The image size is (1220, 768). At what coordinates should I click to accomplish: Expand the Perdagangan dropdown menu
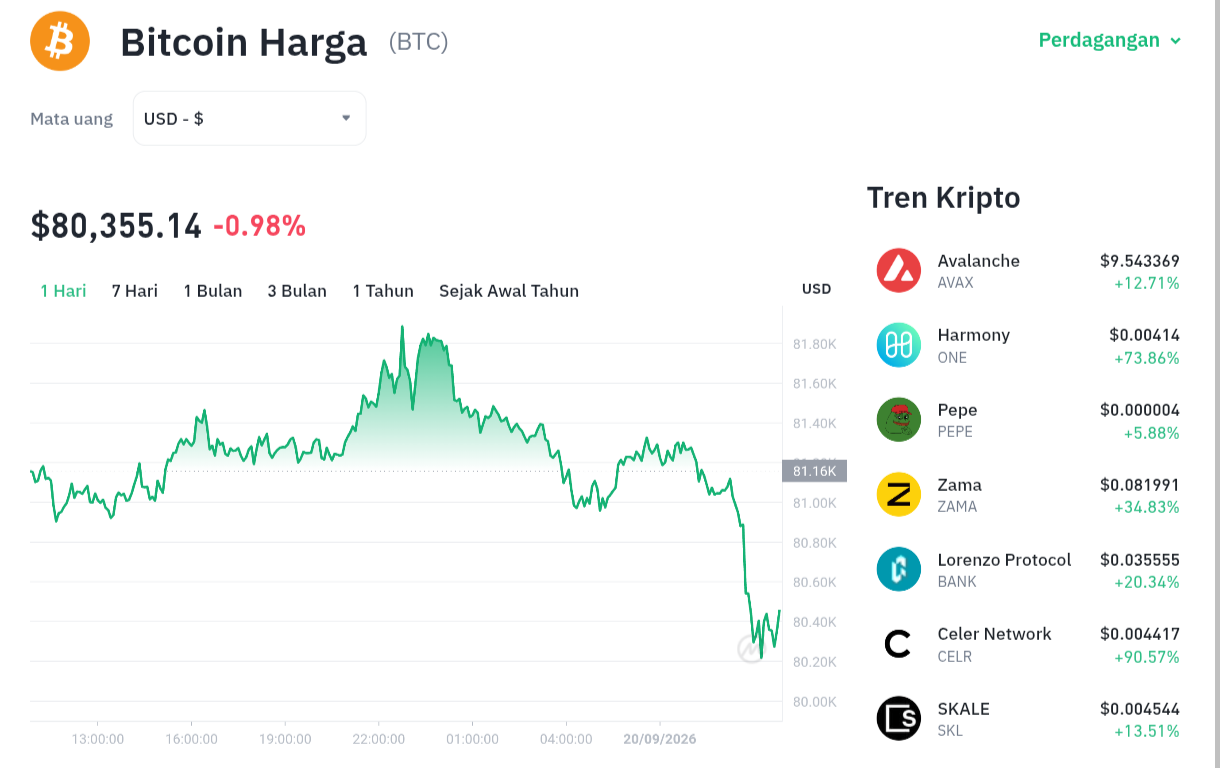1110,40
